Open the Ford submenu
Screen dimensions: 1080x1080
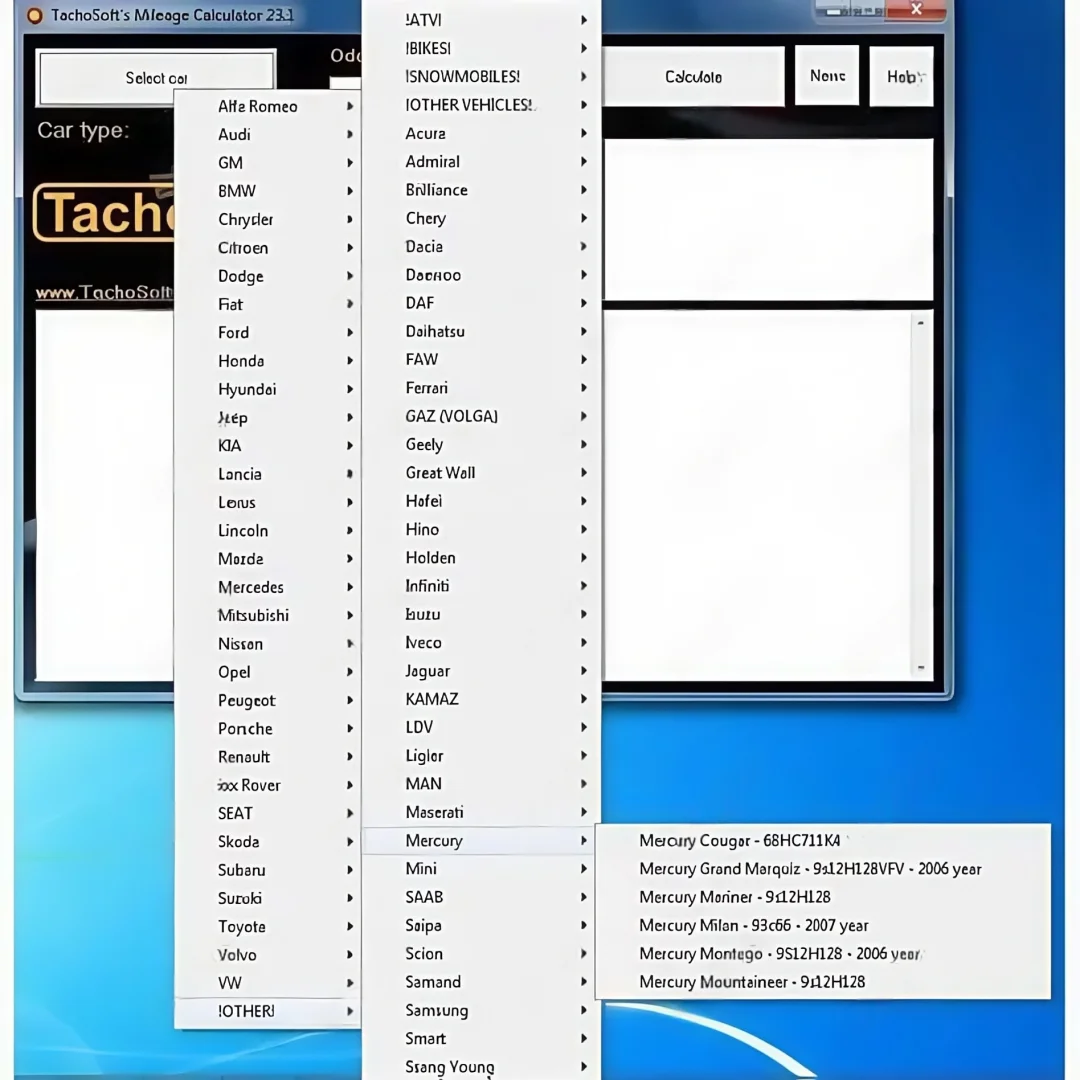click(267, 332)
